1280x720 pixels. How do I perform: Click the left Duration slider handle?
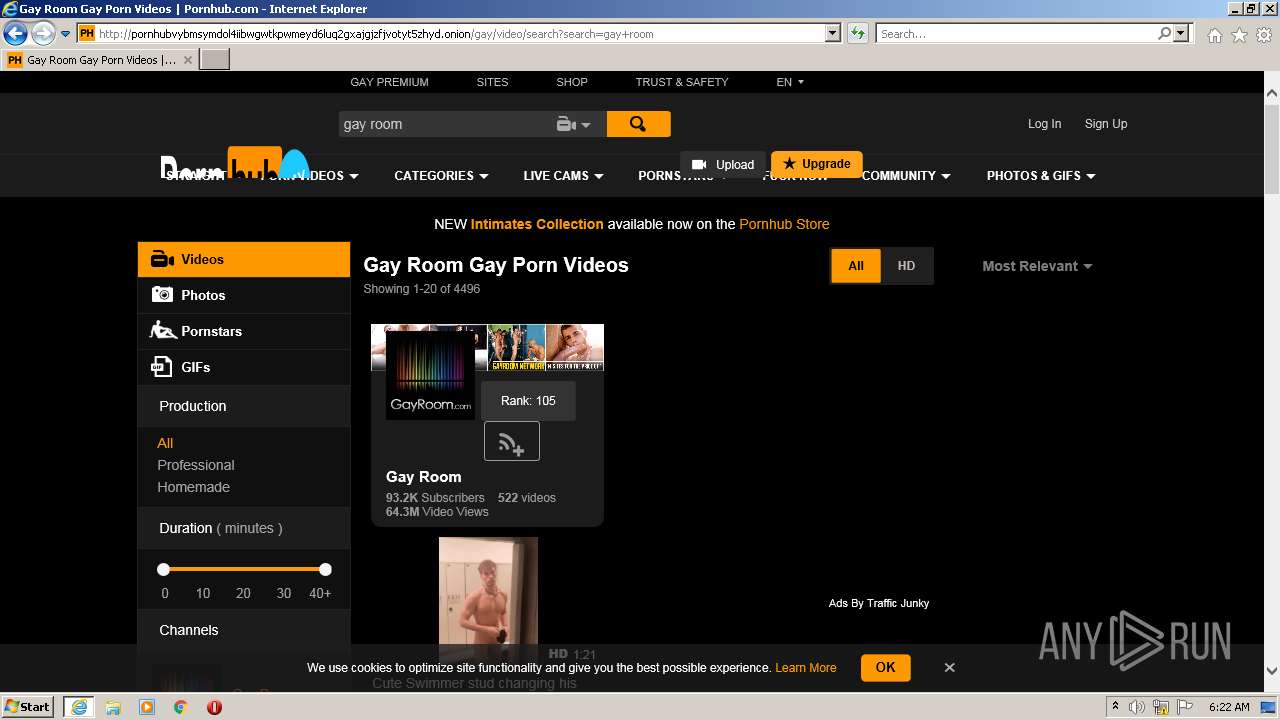point(163,569)
